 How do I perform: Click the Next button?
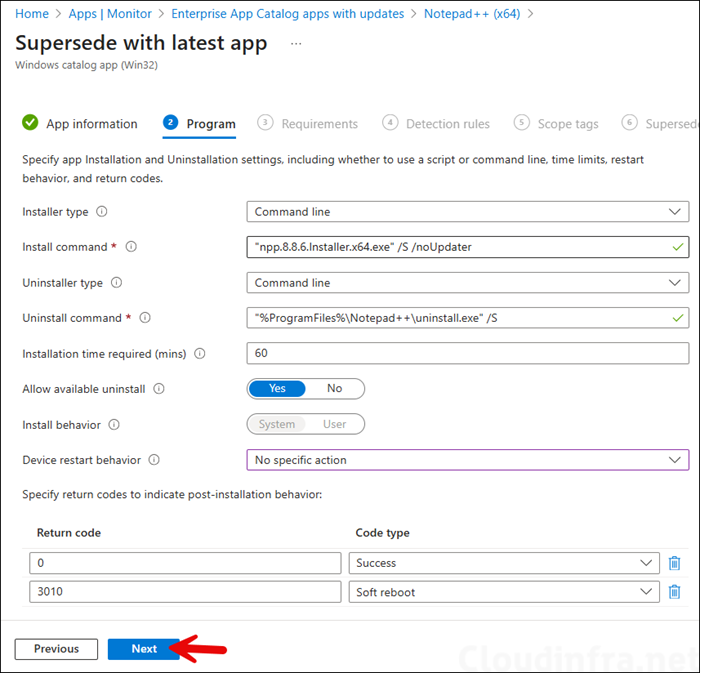[144, 649]
